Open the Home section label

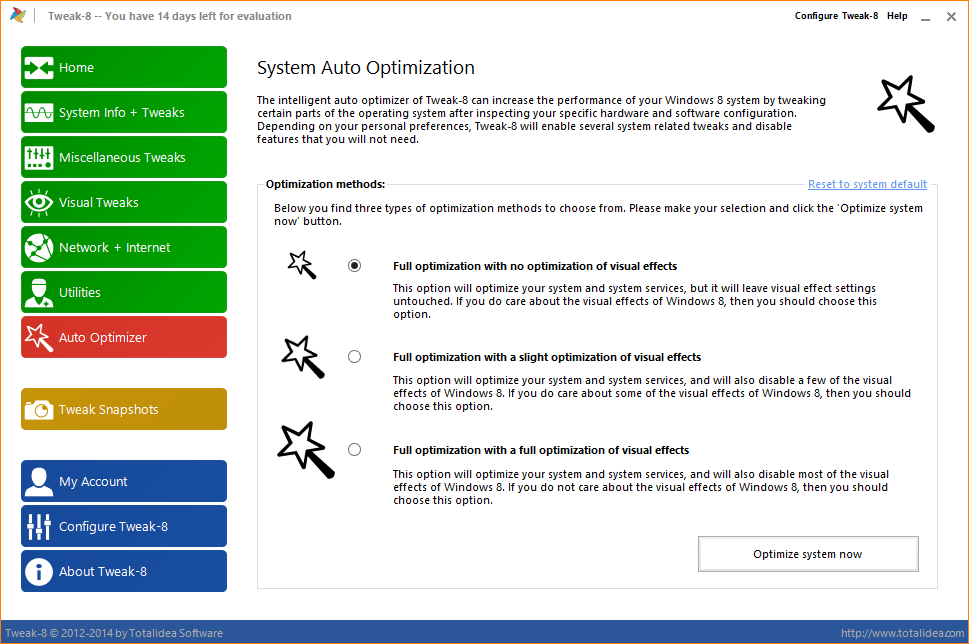(x=76, y=67)
